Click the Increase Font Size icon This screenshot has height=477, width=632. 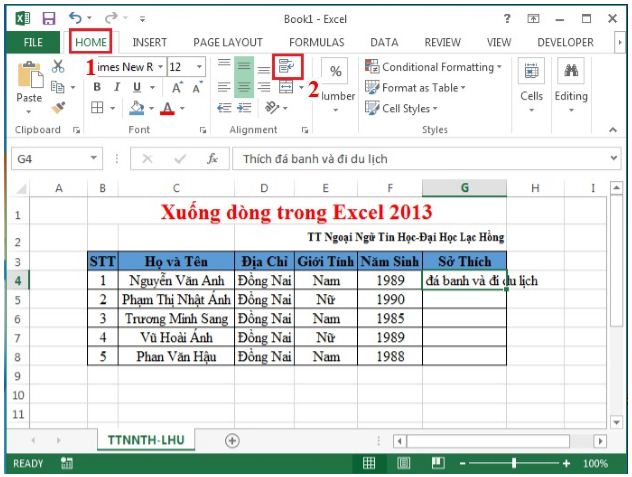click(x=177, y=88)
